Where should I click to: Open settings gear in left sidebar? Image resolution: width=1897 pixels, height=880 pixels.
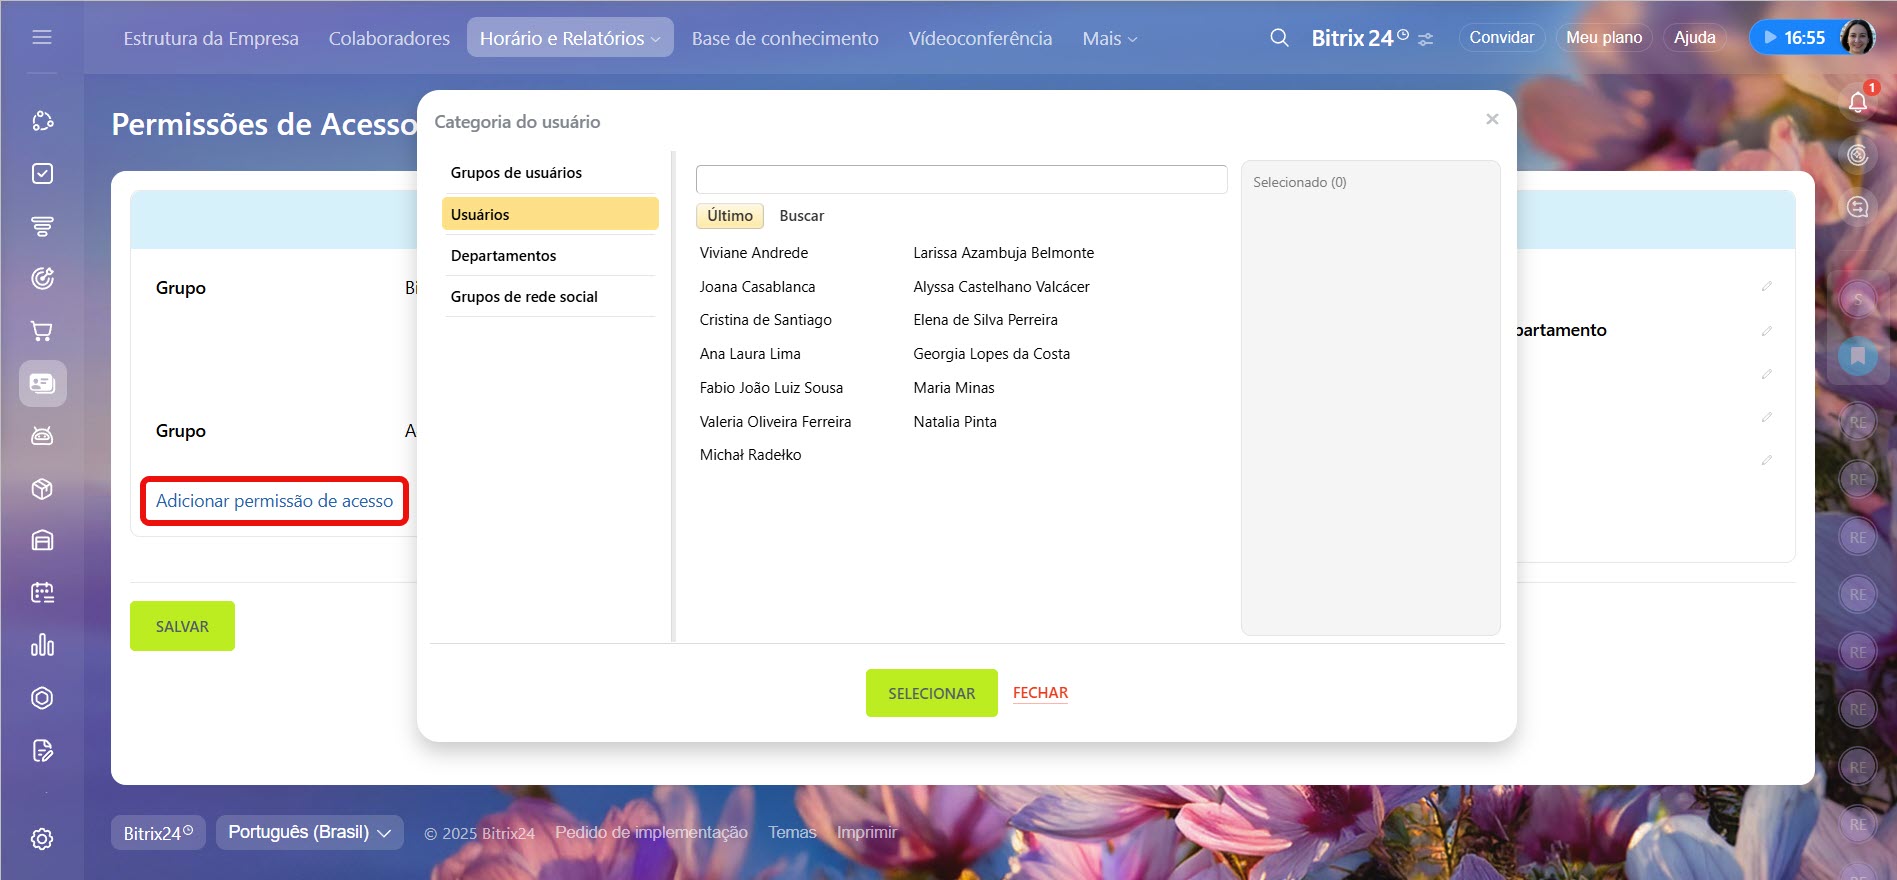(x=42, y=839)
